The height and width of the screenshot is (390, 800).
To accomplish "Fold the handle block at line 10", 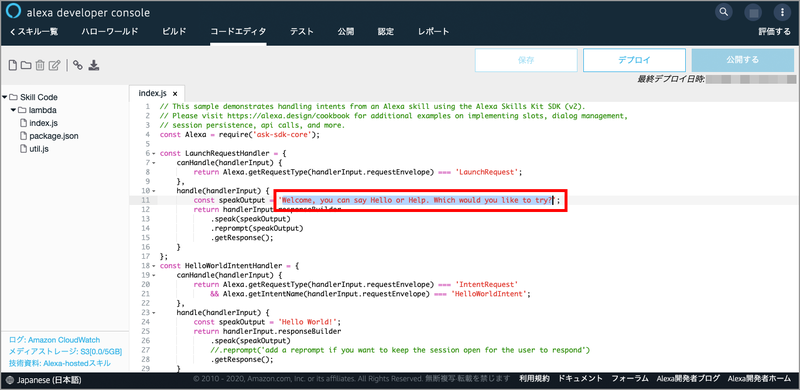I will (154, 191).
